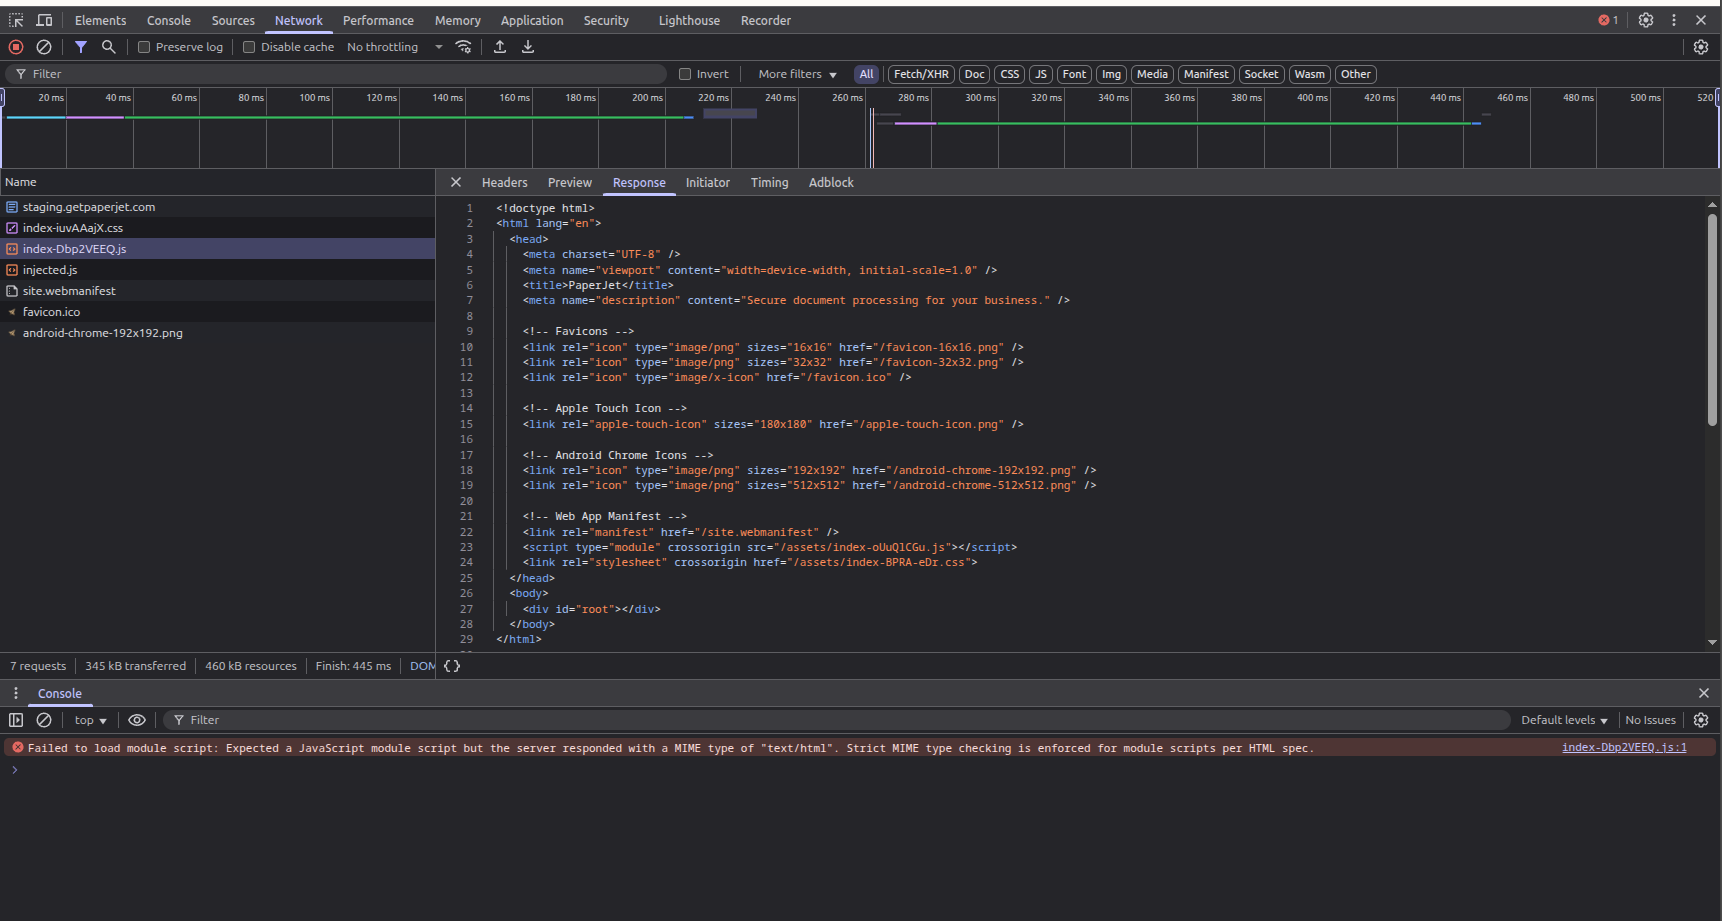Select favicon.ico request

217,312
